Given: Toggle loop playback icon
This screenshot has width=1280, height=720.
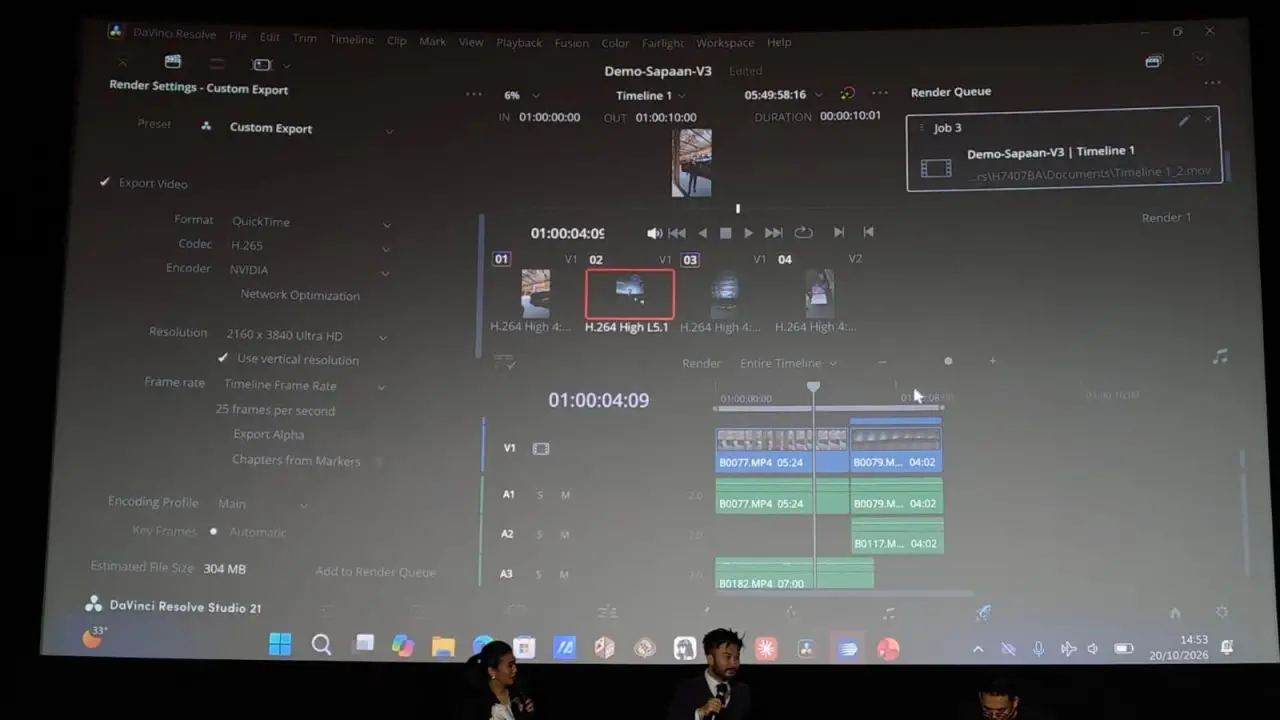Looking at the screenshot, I should pos(803,232).
